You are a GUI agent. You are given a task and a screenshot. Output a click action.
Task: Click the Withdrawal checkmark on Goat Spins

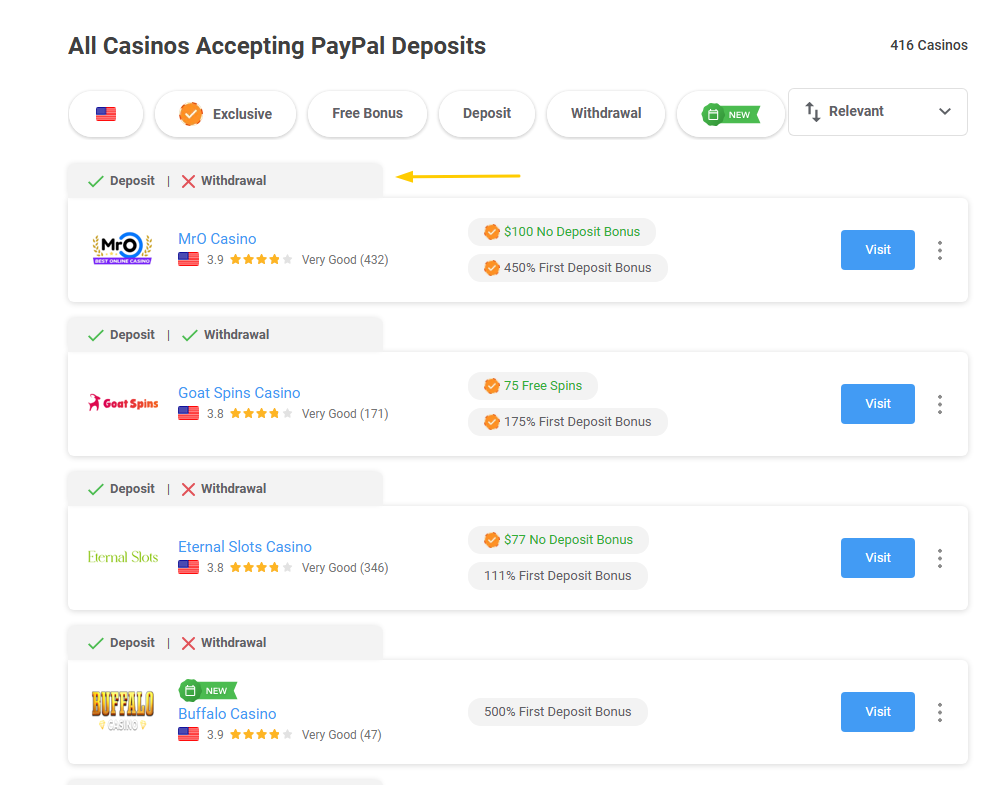point(189,334)
